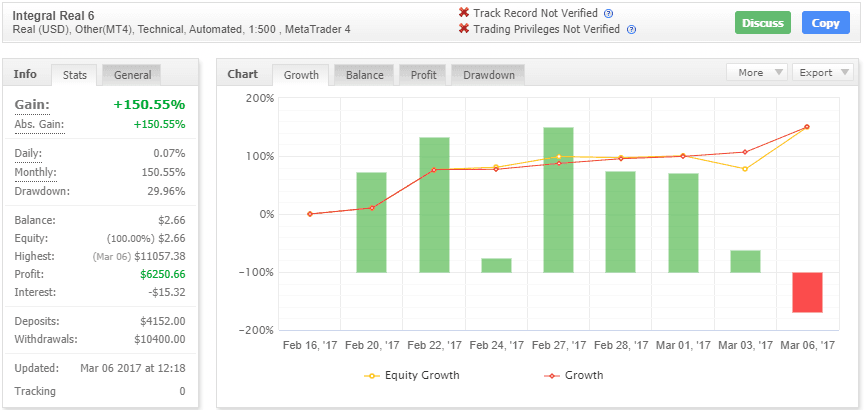Open the More dropdown menu
The height and width of the screenshot is (410, 864).
(x=757, y=72)
